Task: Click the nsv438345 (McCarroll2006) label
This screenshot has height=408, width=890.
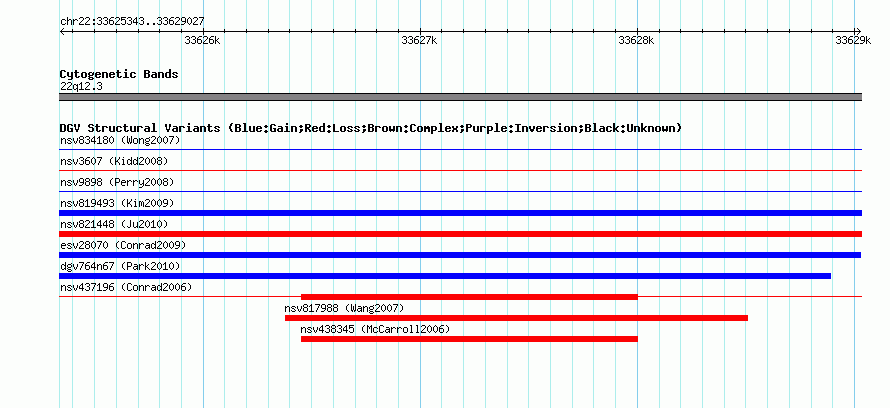Action: pyautogui.click(x=375, y=329)
